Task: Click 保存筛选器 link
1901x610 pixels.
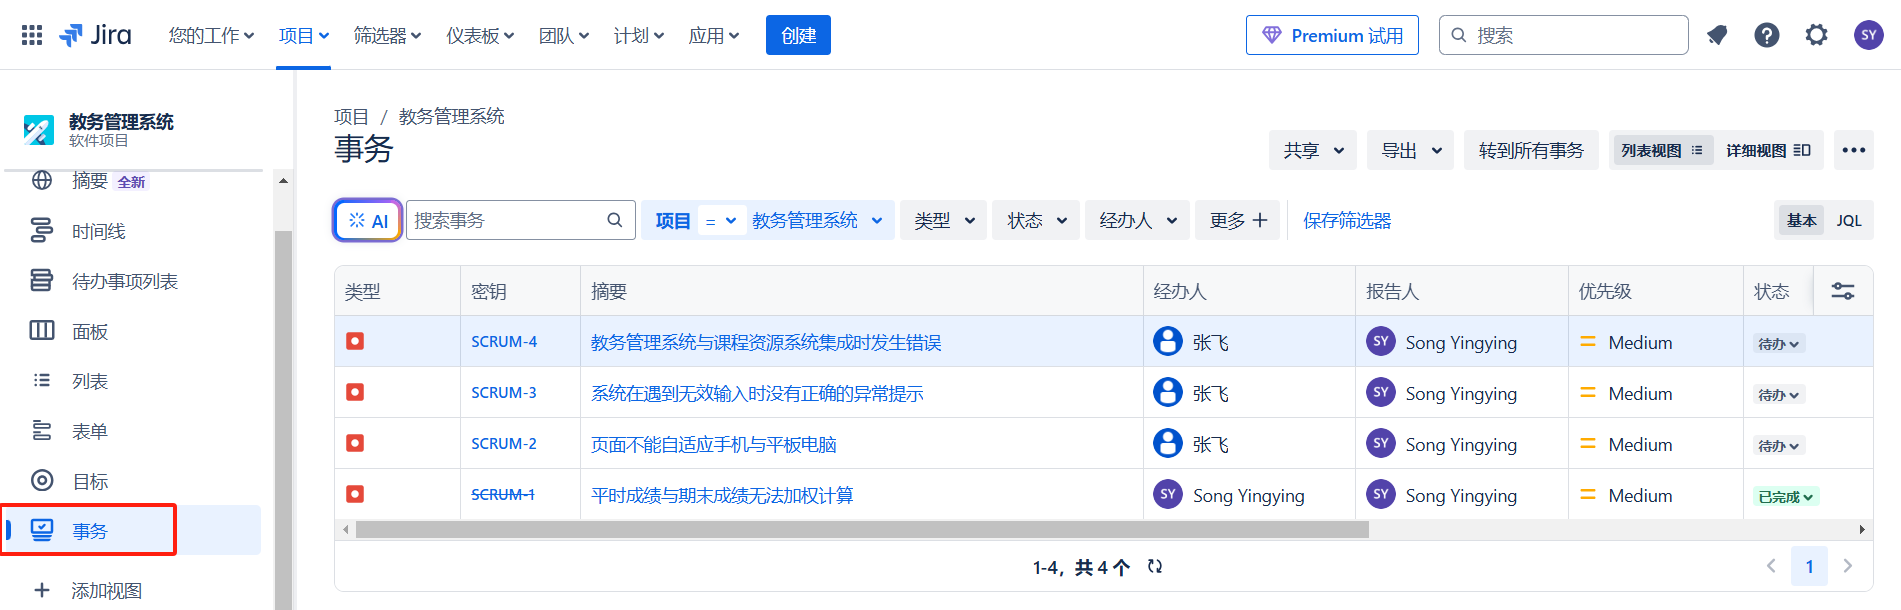Action: pos(1347,220)
